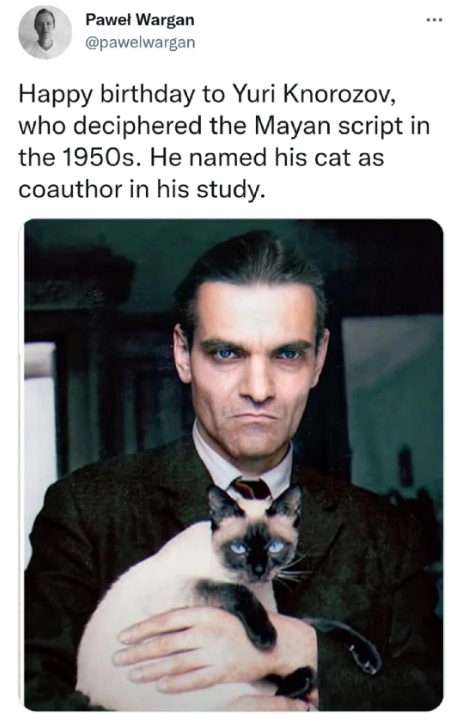Click the white shirt collar in the photo
The width and height of the screenshot is (462, 722).
pos(240,460)
